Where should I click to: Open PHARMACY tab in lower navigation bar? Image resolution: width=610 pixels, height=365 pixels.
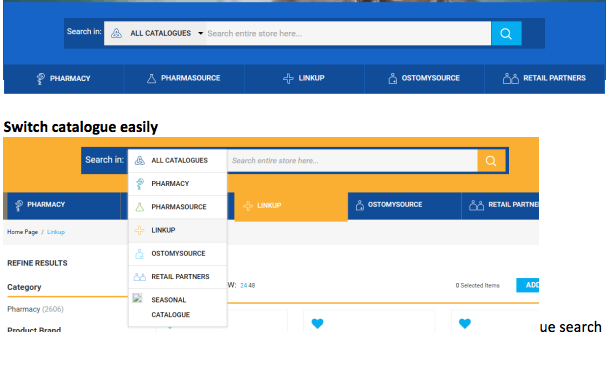pyautogui.click(x=63, y=205)
